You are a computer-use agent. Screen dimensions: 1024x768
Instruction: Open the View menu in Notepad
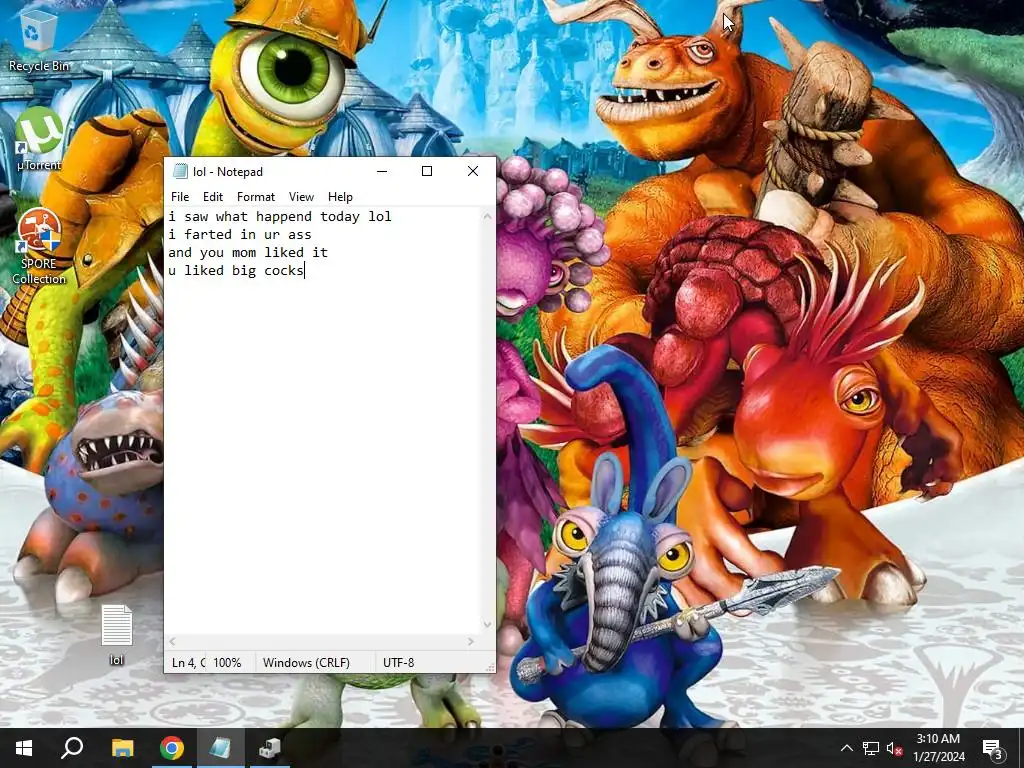point(301,197)
